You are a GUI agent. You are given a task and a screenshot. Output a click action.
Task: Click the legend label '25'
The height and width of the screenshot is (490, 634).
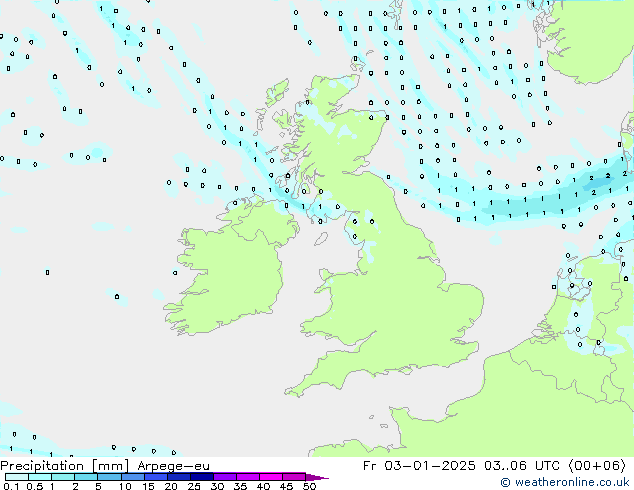pos(194,486)
